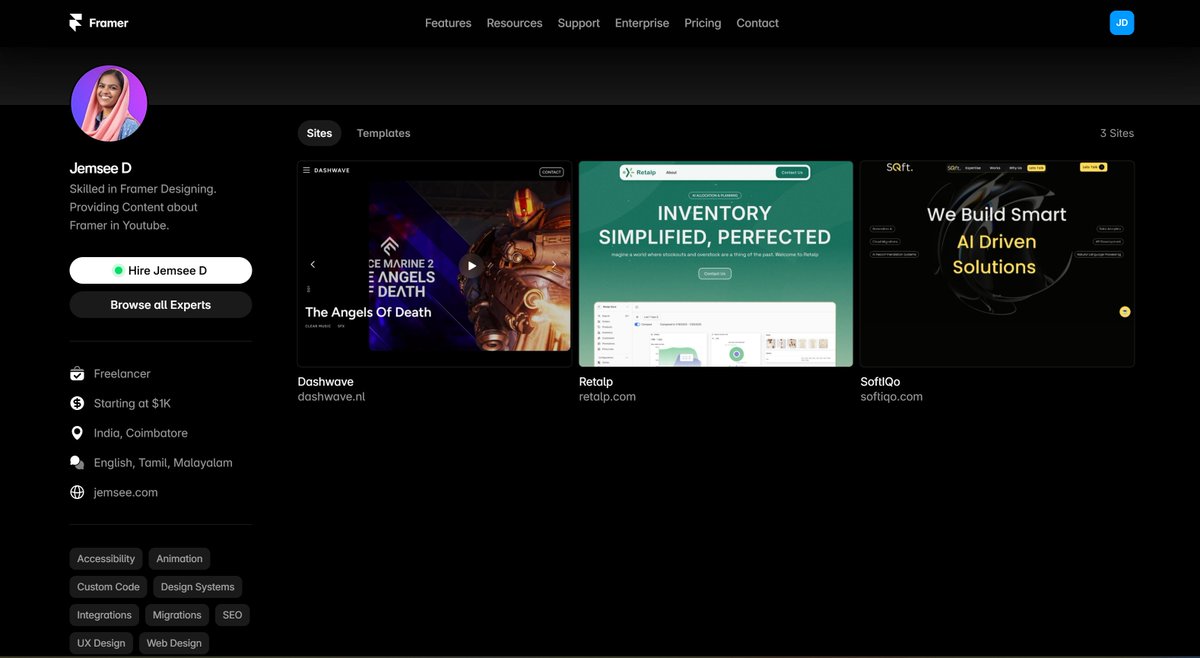Open the SoftIQo site thumbnail
Screen dimensions: 1200x658
[x=997, y=264]
